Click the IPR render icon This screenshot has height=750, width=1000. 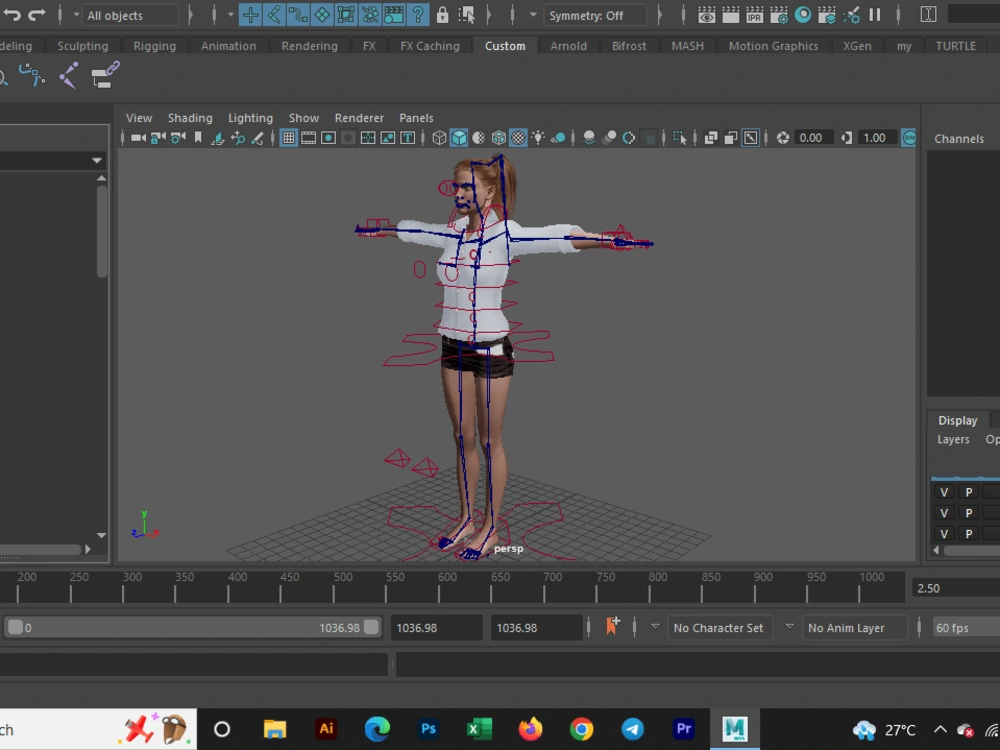tap(754, 15)
